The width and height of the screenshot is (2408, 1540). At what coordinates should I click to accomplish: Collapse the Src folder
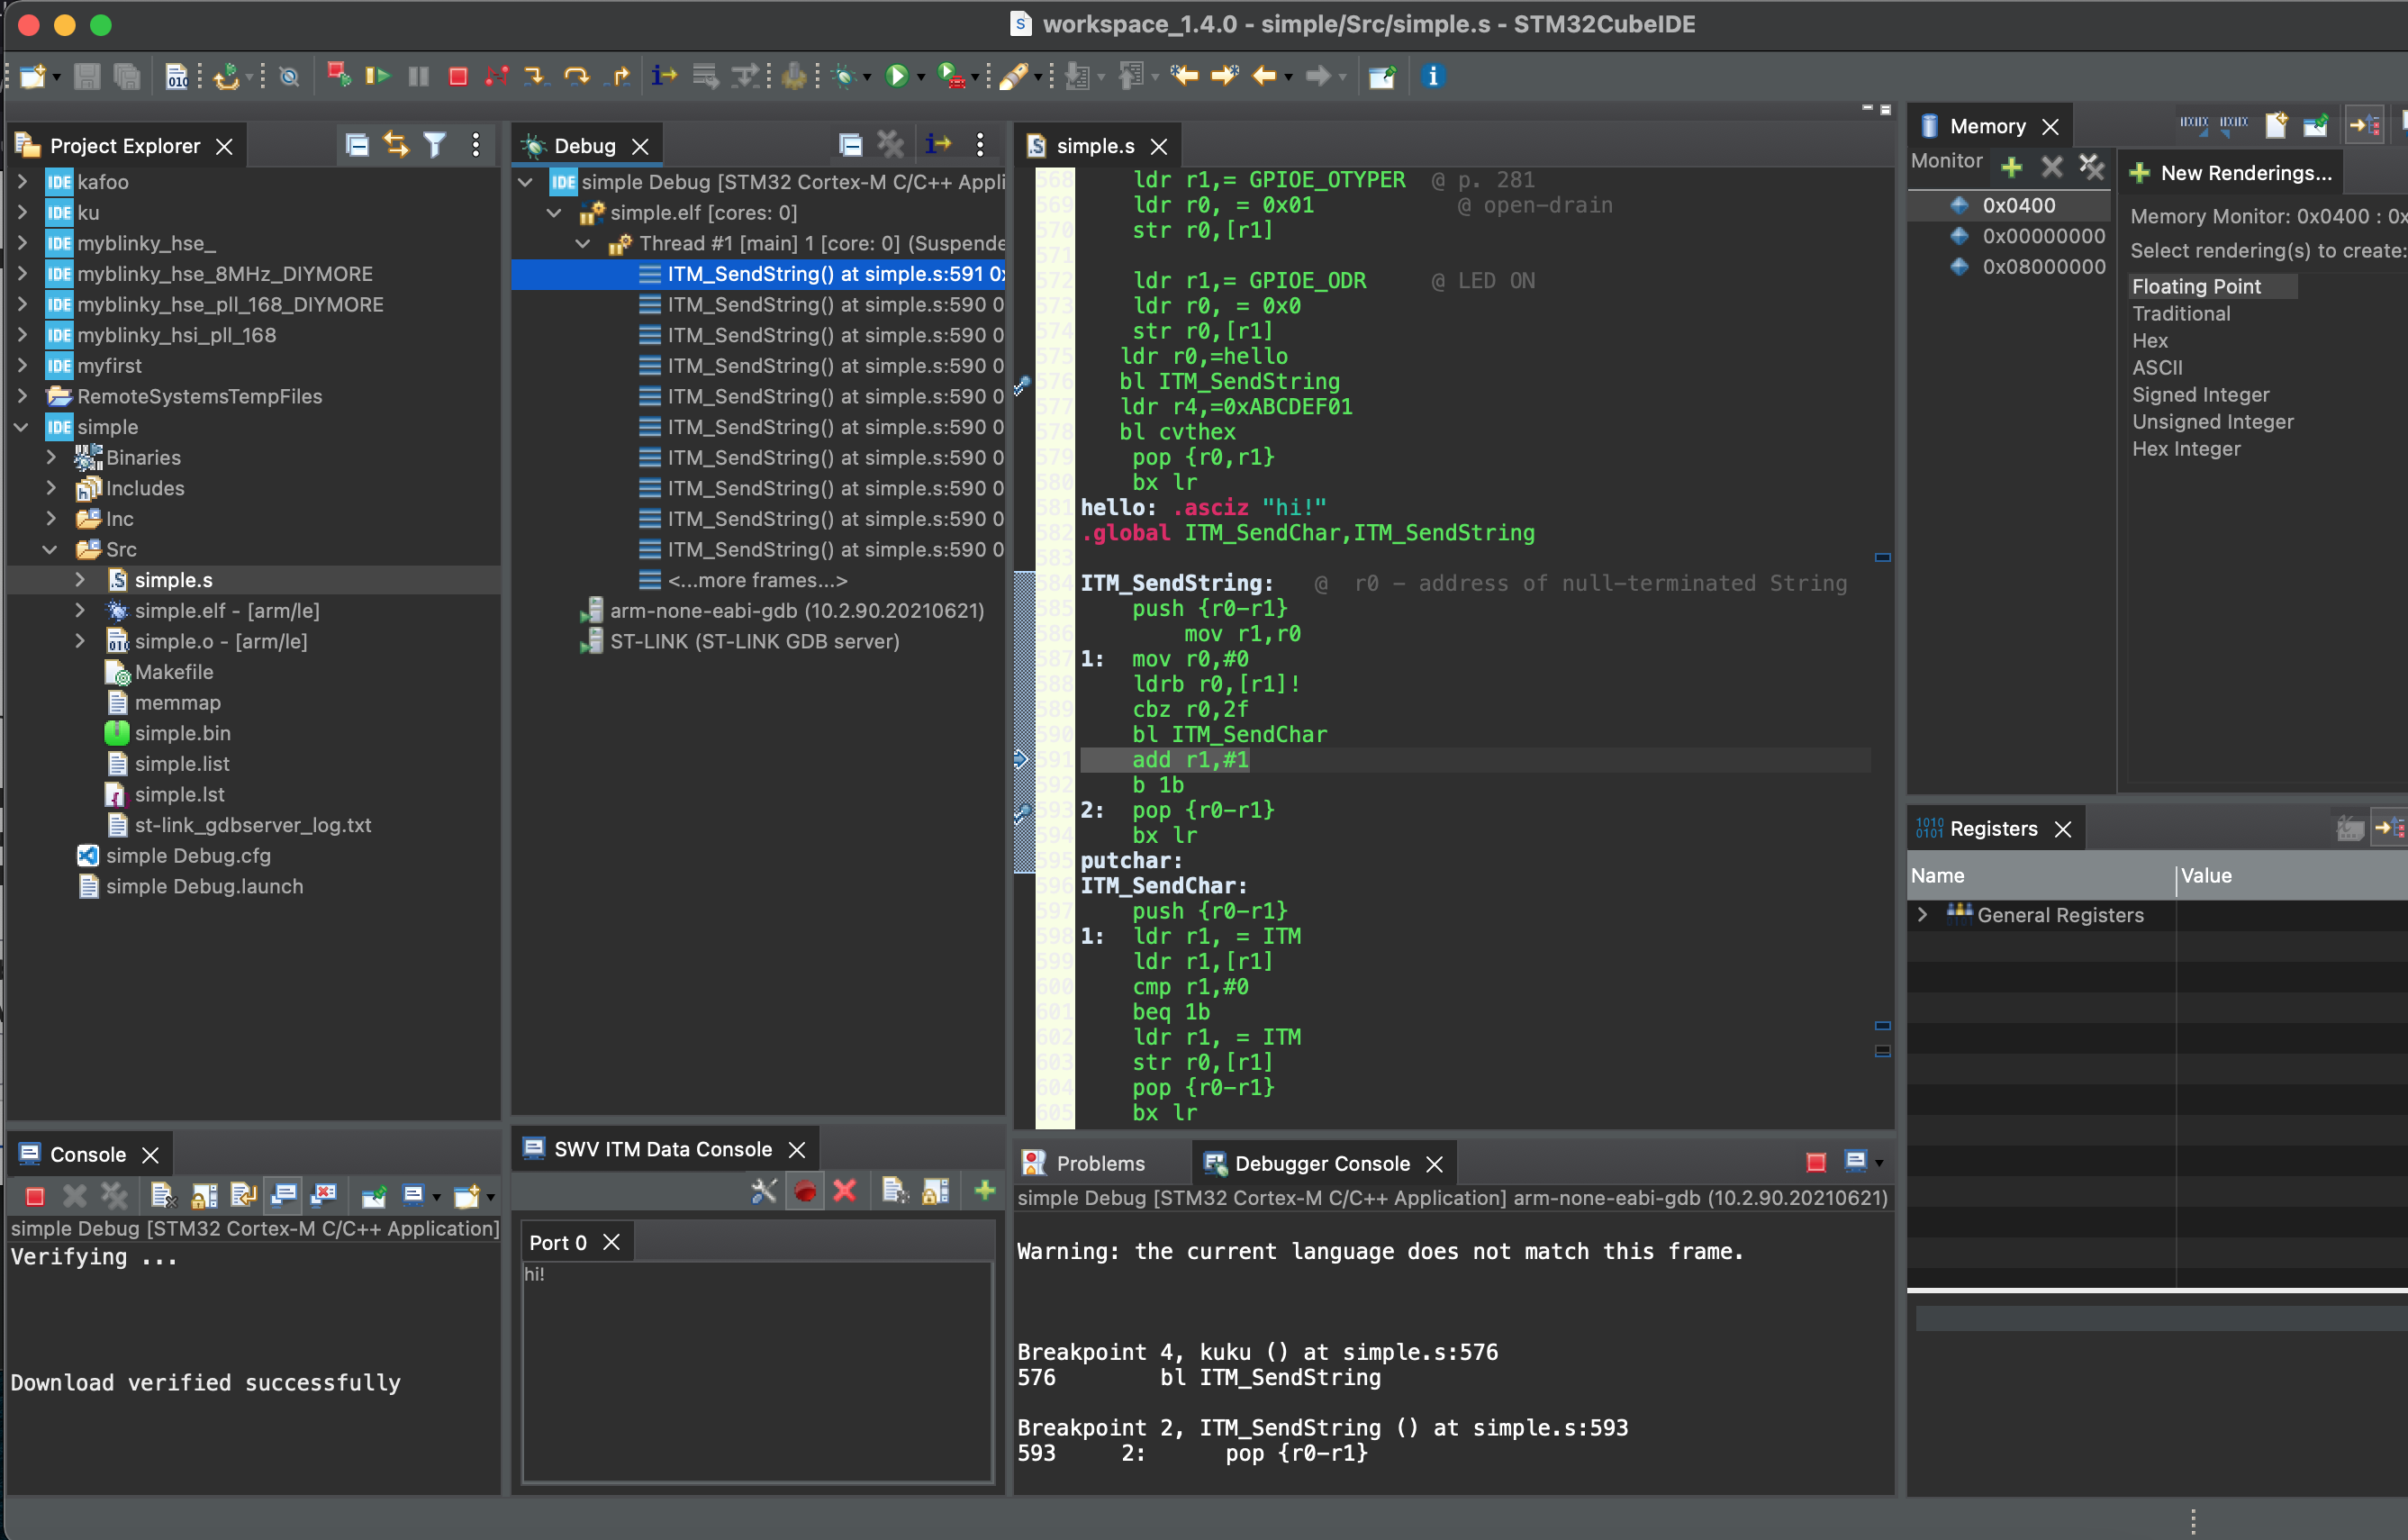click(51, 550)
